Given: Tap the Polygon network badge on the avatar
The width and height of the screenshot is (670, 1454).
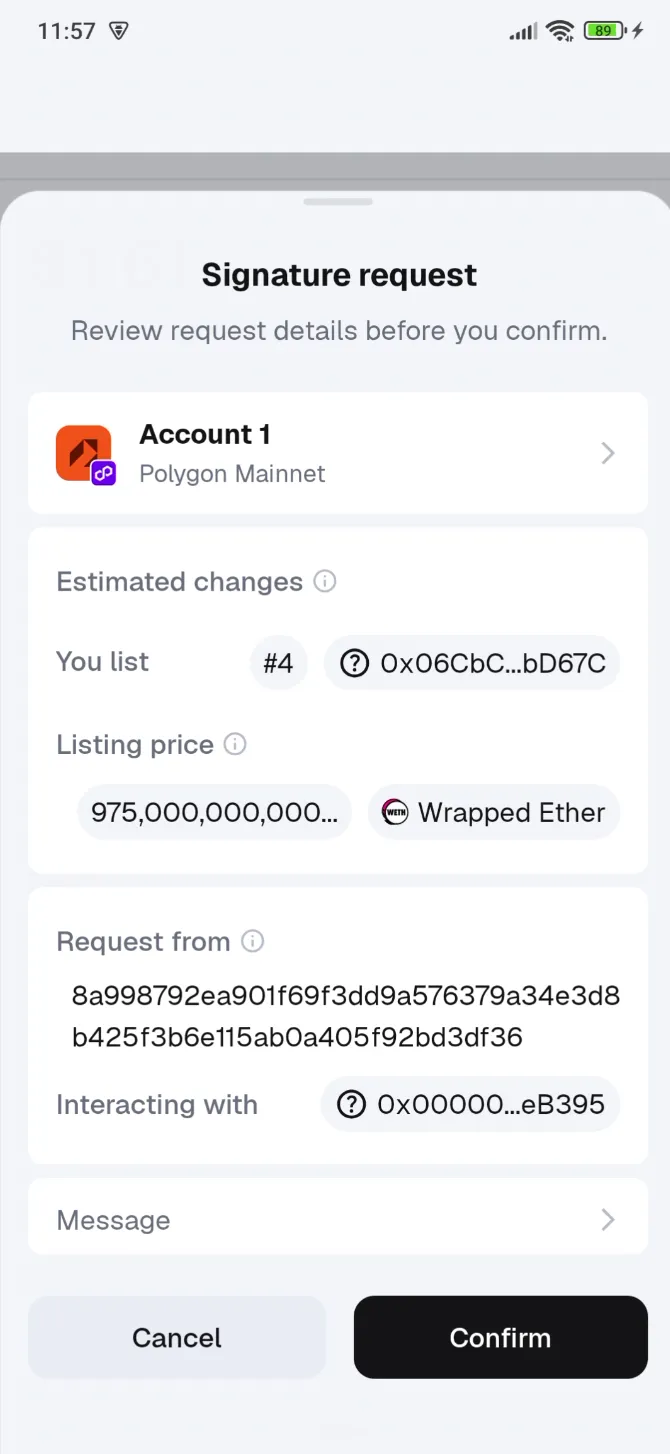Looking at the screenshot, I should point(103,472).
